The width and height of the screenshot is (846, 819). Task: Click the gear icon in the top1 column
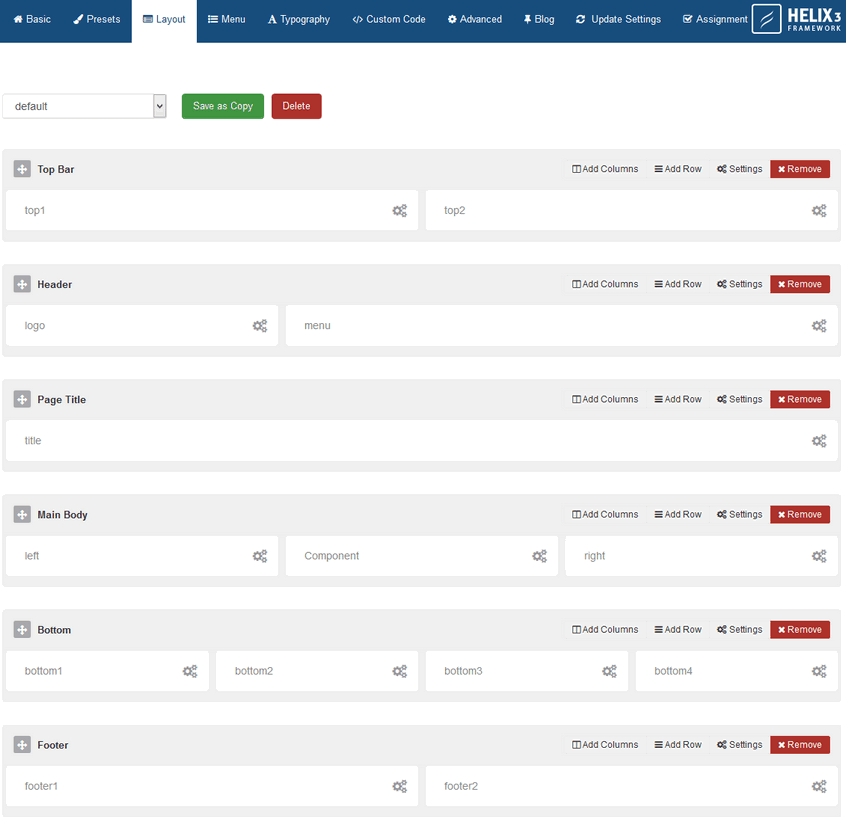pos(399,211)
